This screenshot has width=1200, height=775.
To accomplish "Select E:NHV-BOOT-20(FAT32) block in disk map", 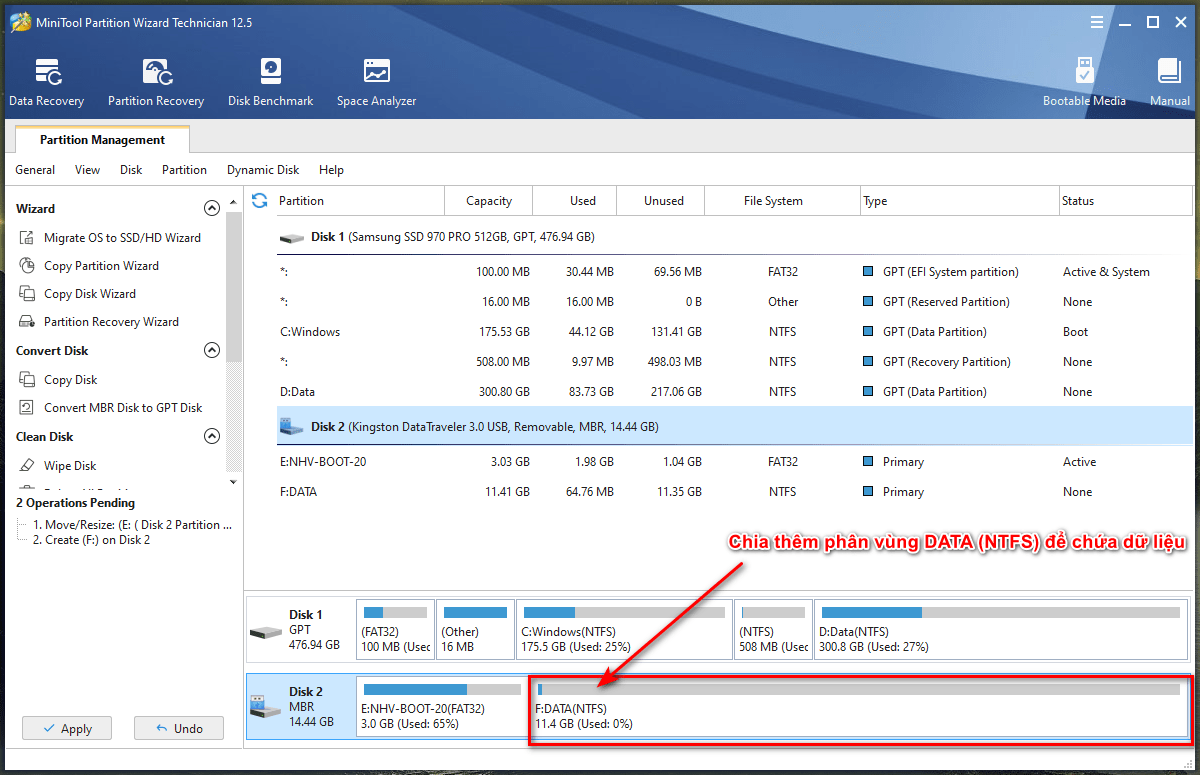I will click(x=440, y=707).
